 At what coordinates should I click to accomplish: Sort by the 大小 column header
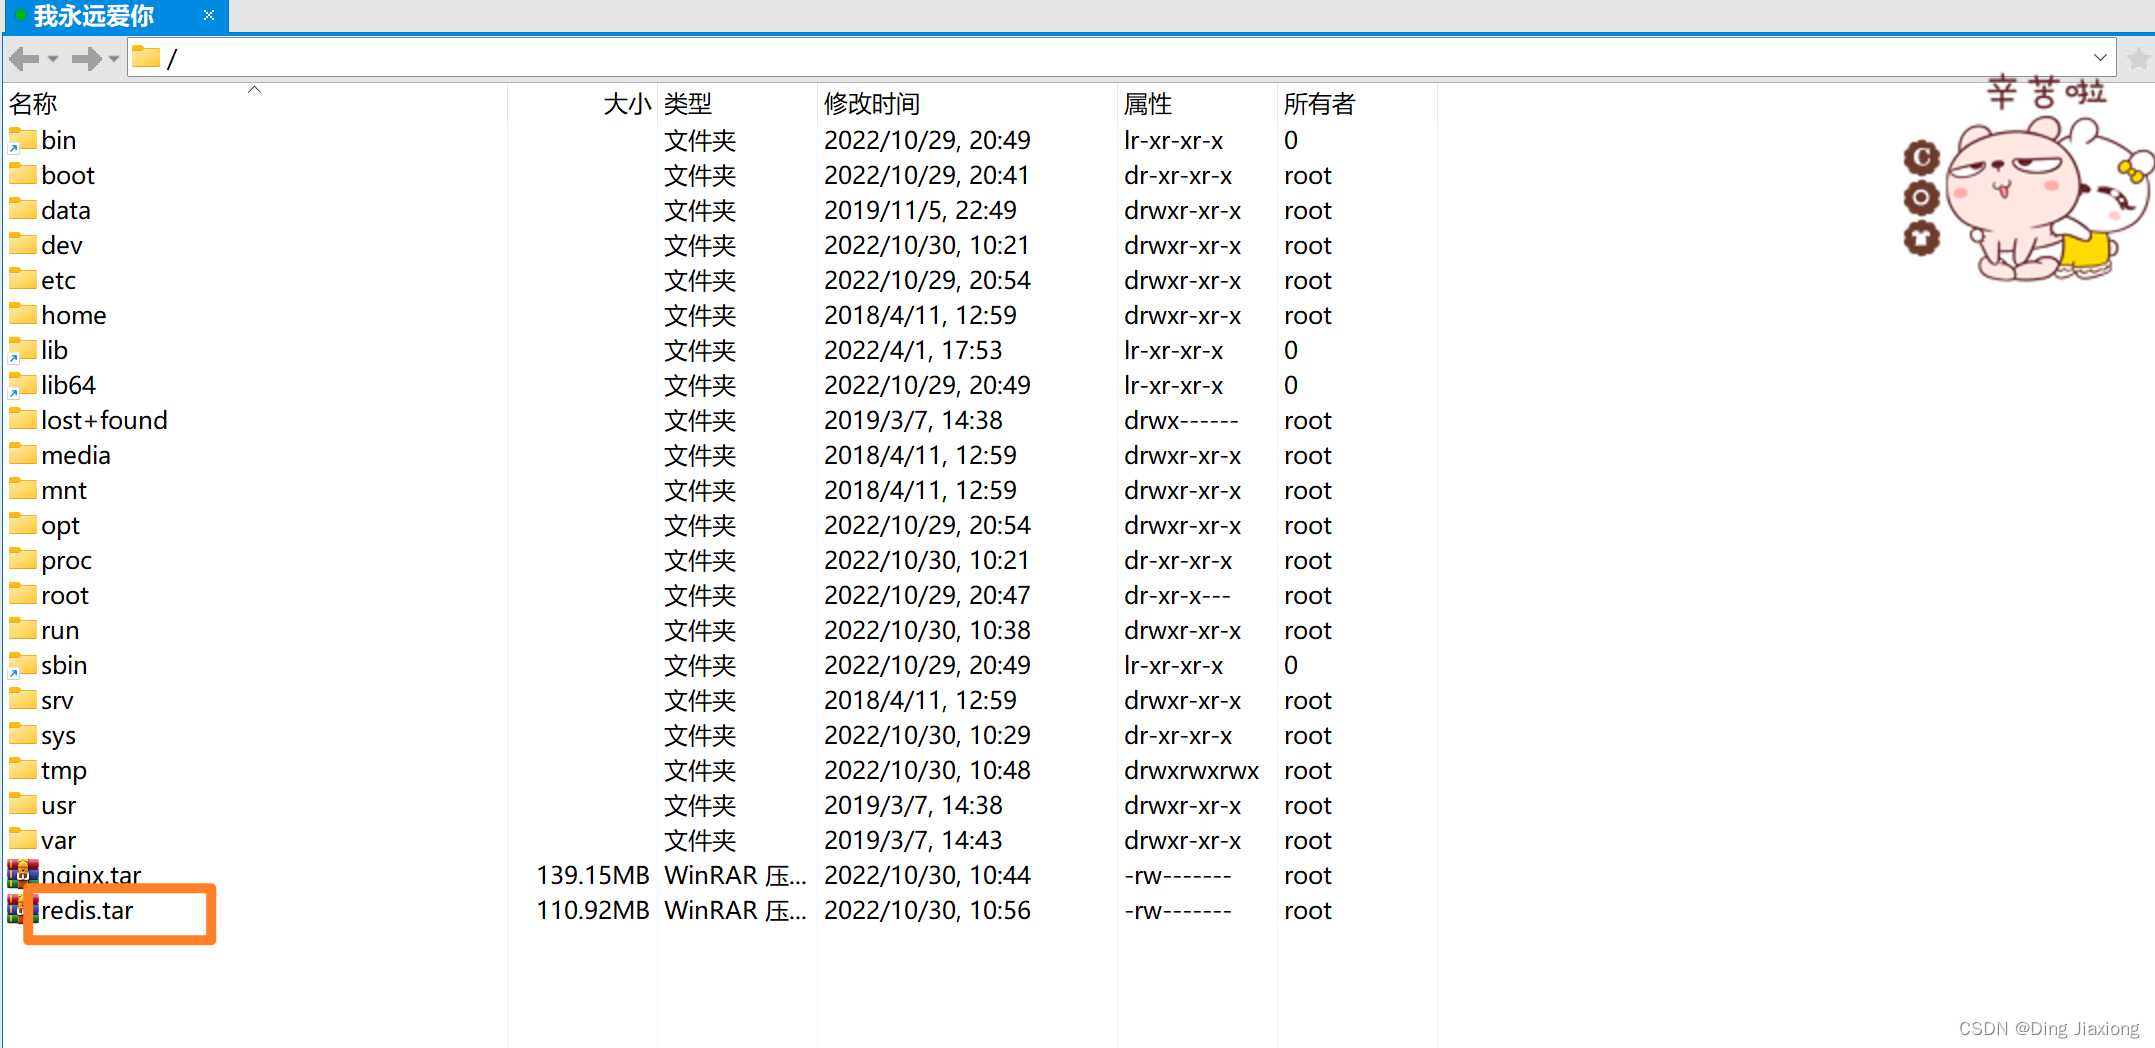click(583, 103)
